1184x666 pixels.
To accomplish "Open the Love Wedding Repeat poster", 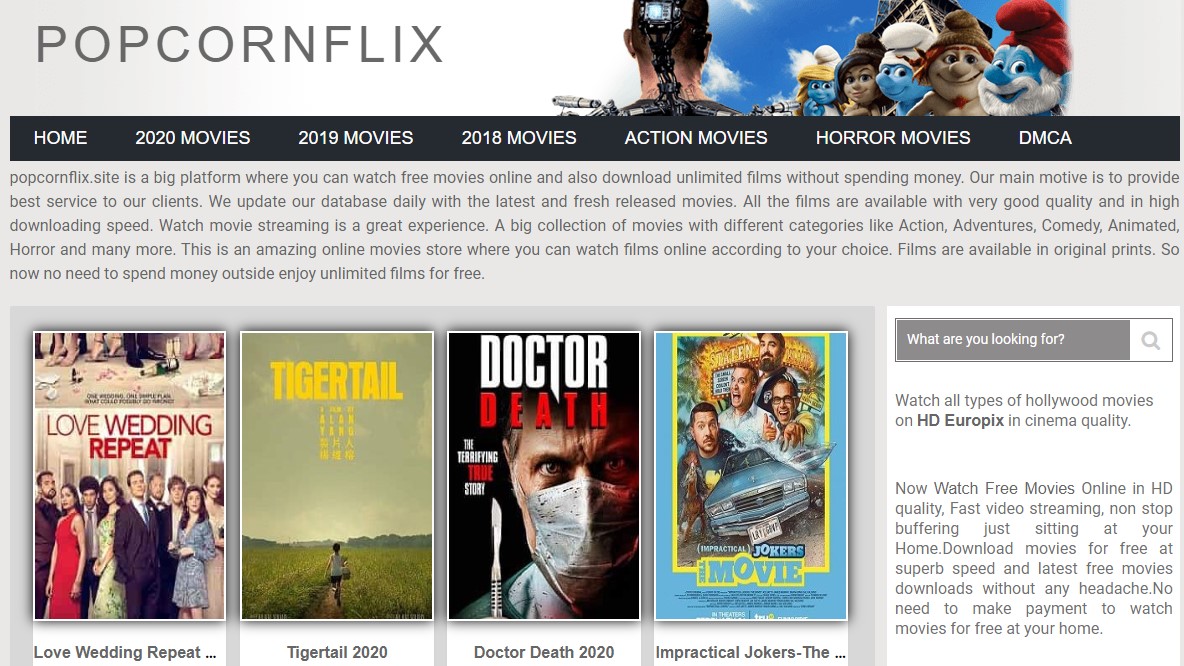I will pyautogui.click(x=129, y=476).
